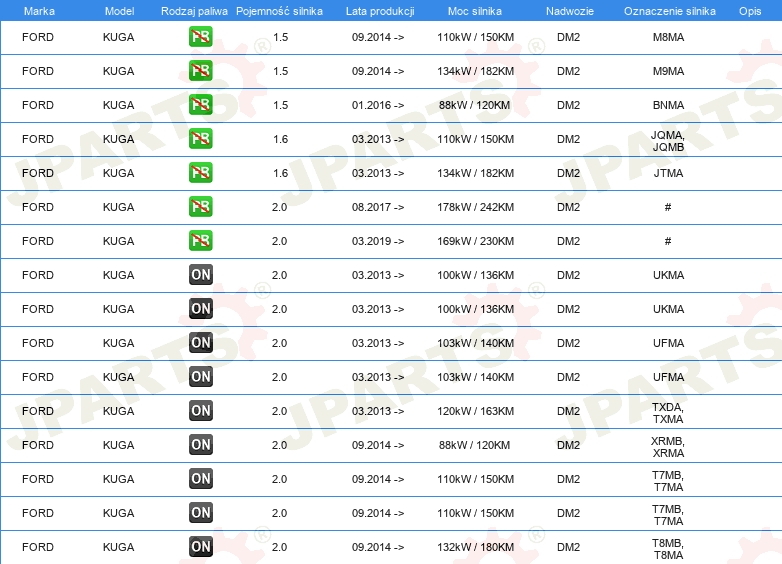Select capacity 2.0 in the 242KM row
This screenshot has width=782, height=564.
(x=279, y=207)
